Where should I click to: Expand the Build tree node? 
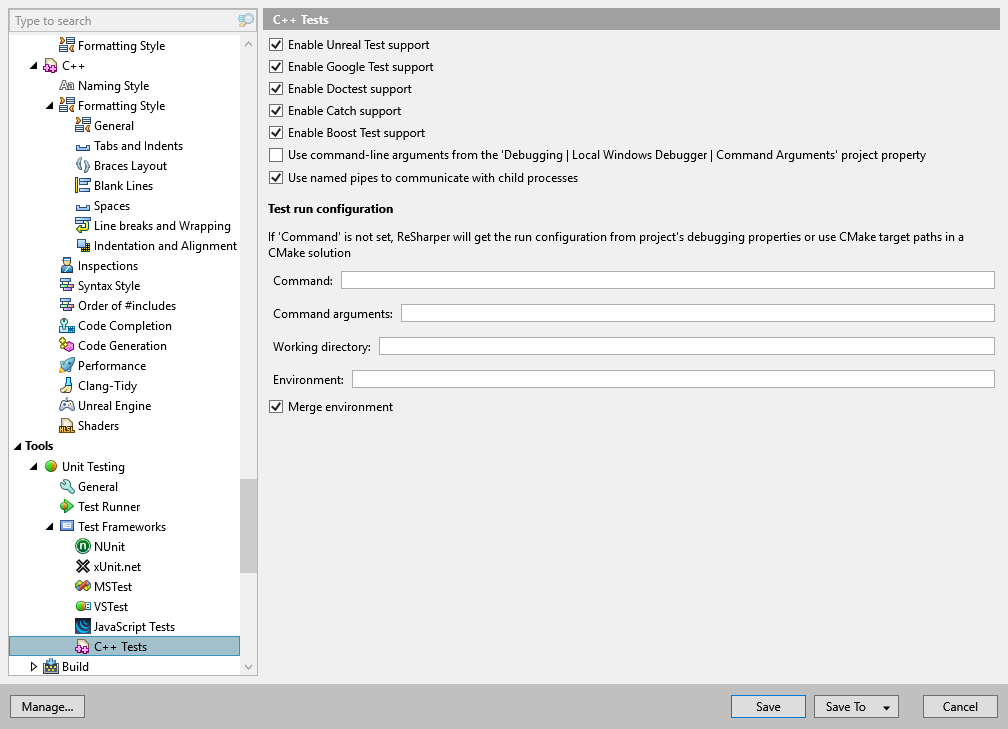coord(33,667)
